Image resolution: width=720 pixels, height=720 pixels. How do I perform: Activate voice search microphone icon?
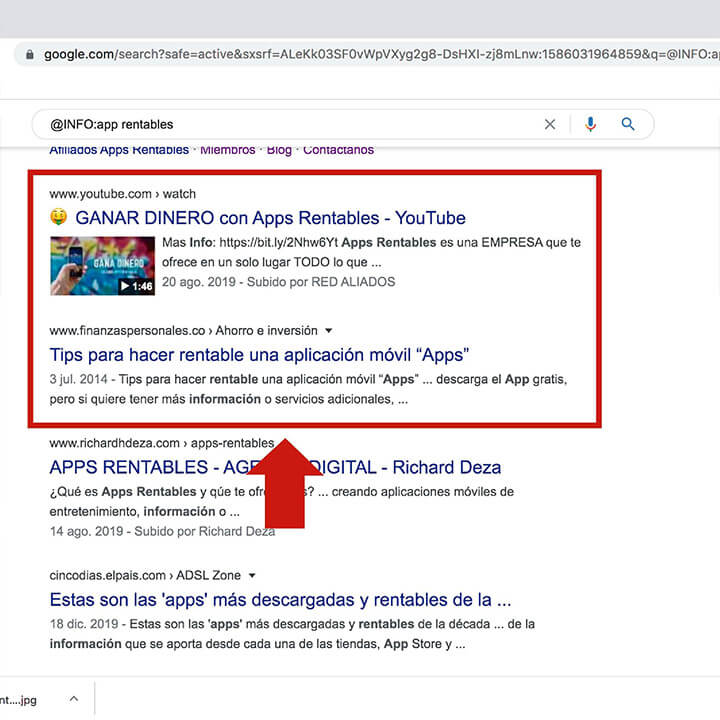pos(590,125)
